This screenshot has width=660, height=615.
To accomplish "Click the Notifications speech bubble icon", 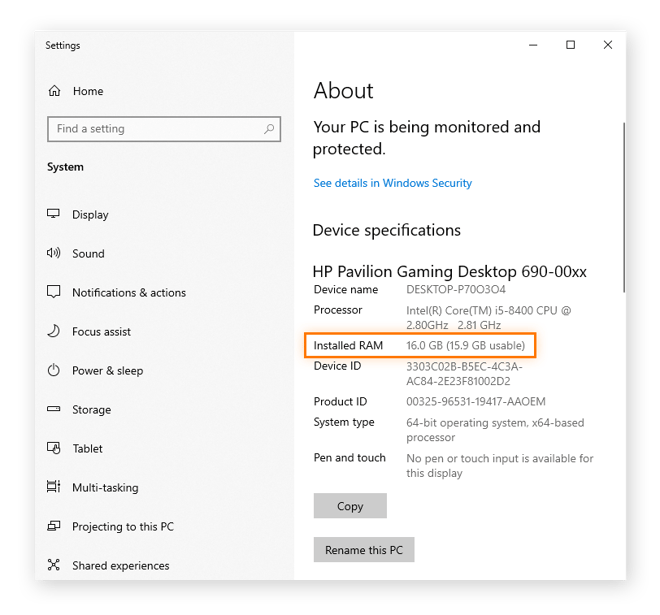I will [53, 292].
